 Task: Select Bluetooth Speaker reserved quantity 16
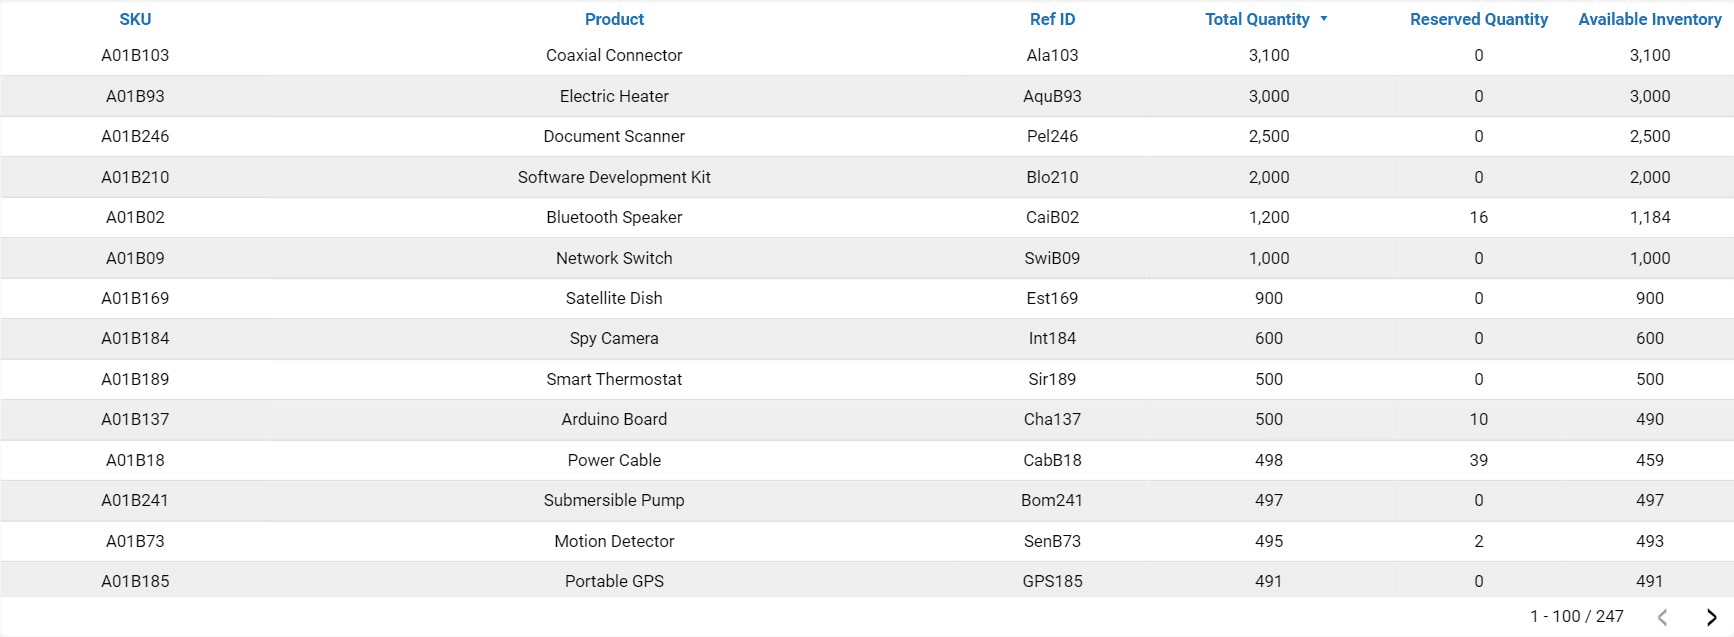pos(1478,217)
